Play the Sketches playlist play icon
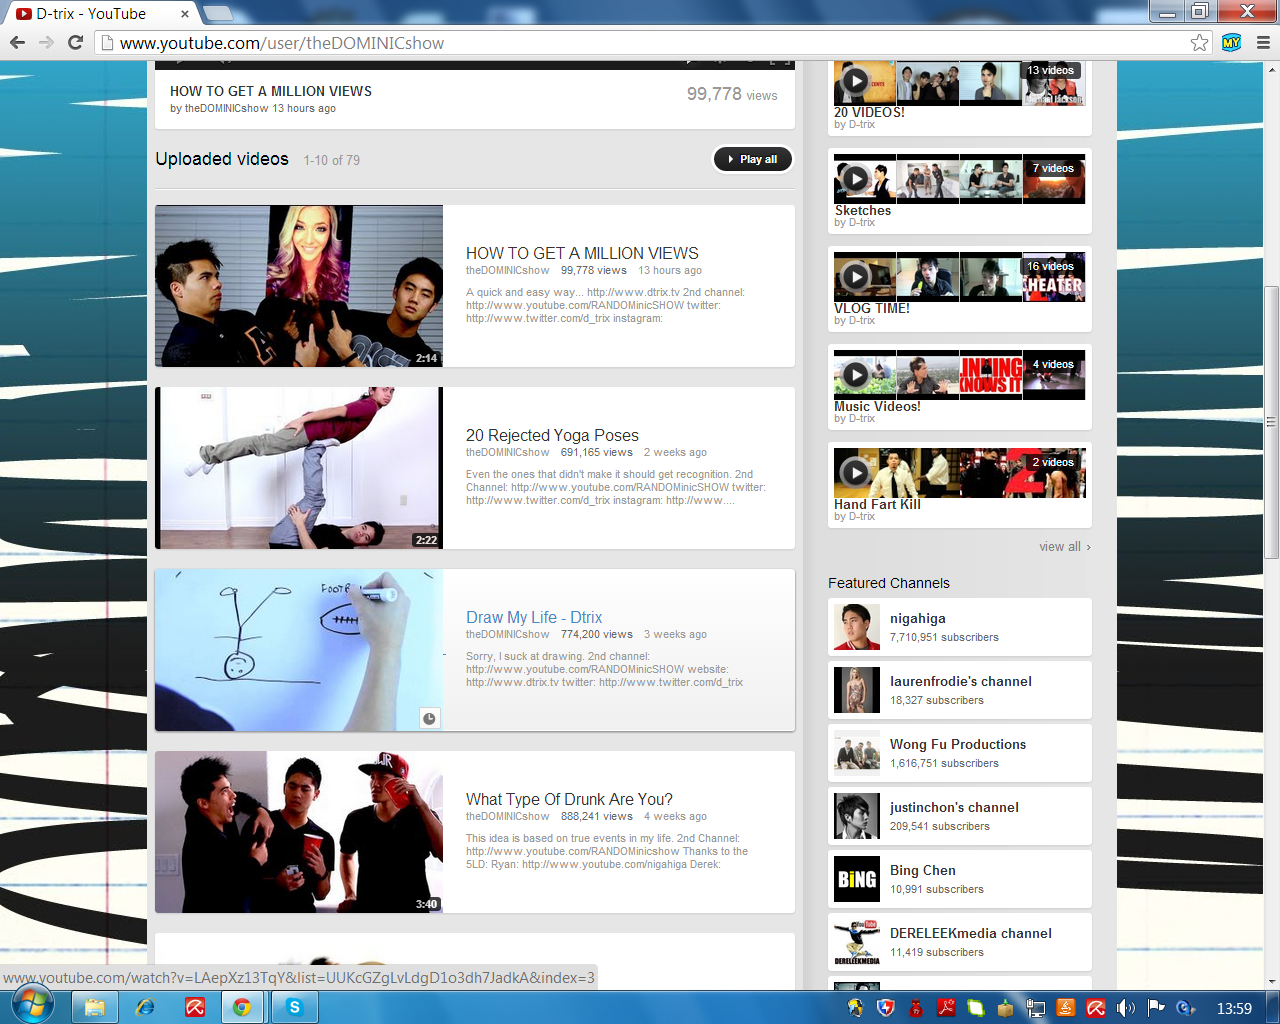This screenshot has width=1280, height=1024. [855, 178]
